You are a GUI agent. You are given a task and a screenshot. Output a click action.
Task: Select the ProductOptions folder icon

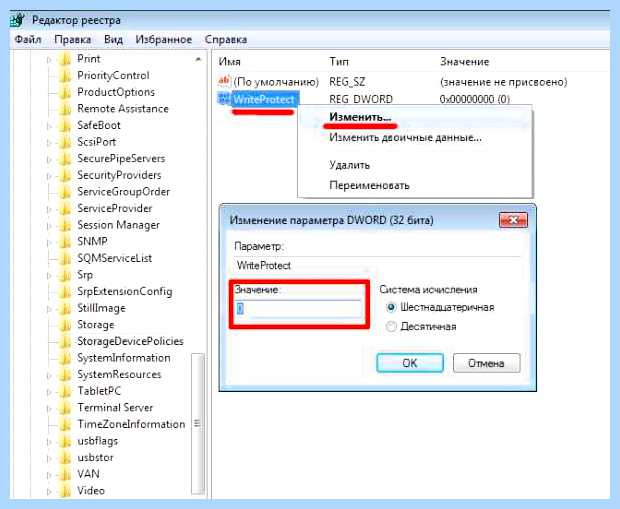tap(65, 93)
